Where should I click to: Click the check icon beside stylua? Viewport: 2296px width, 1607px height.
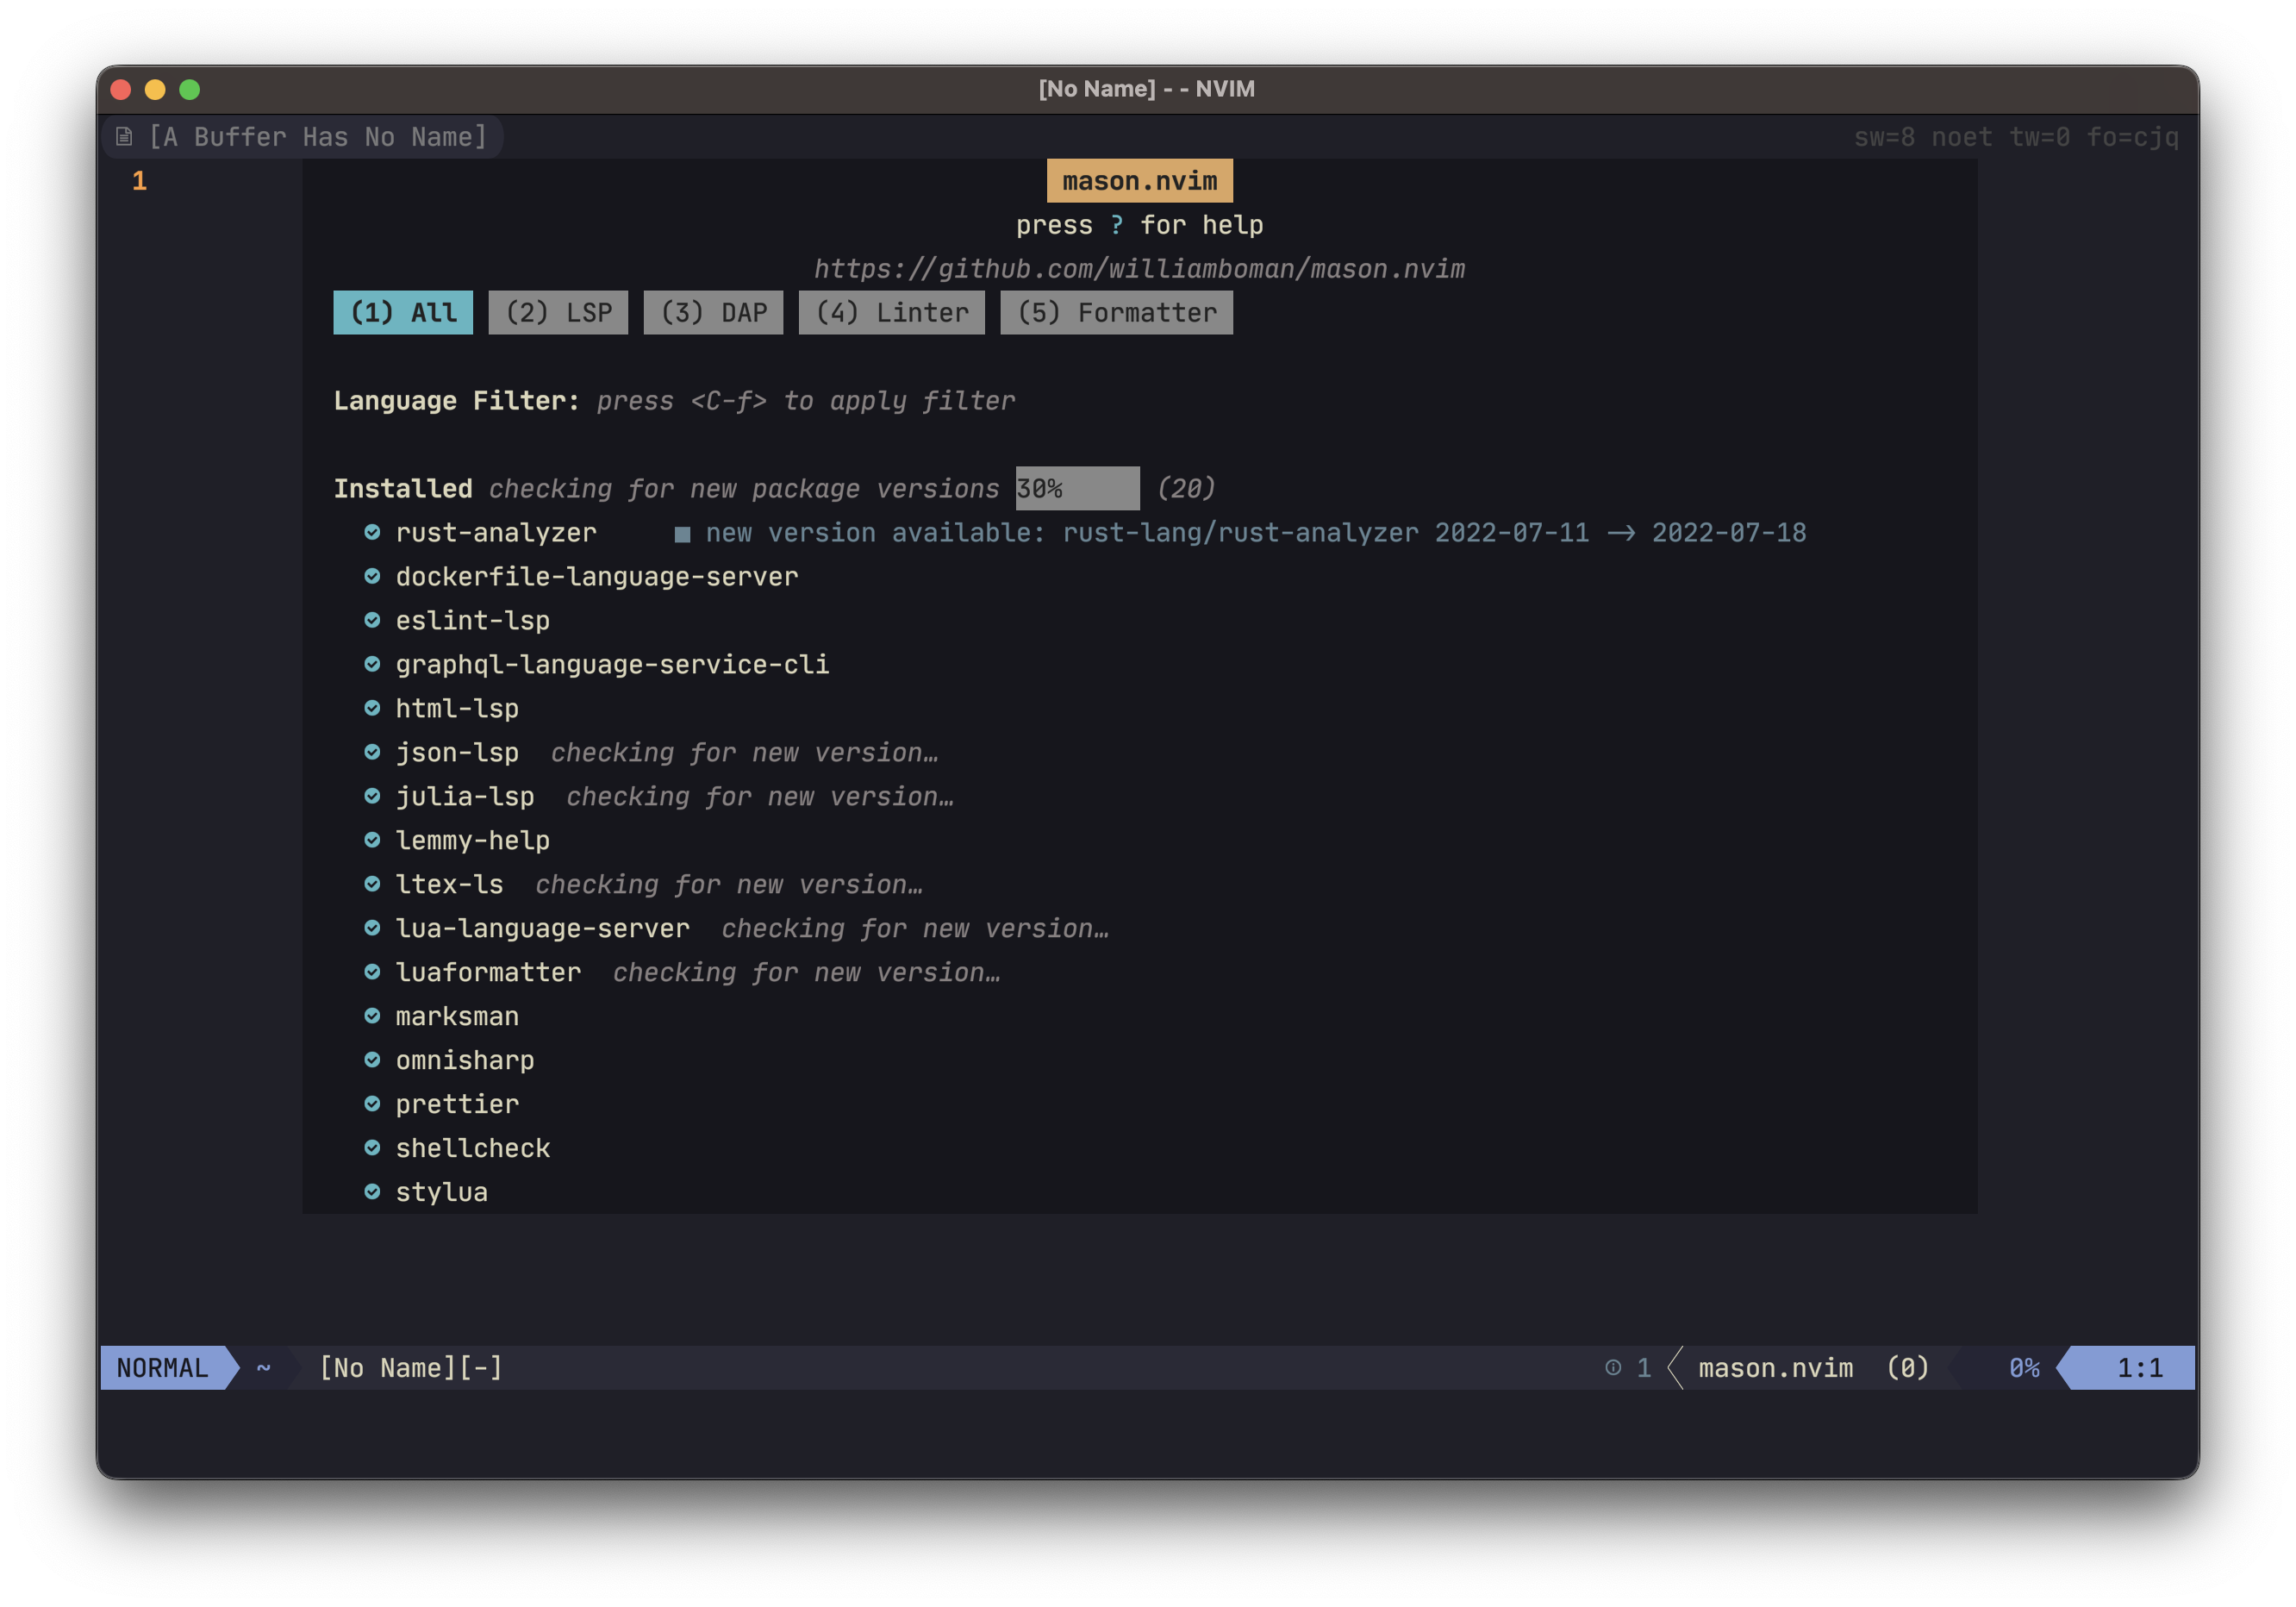(x=372, y=1192)
